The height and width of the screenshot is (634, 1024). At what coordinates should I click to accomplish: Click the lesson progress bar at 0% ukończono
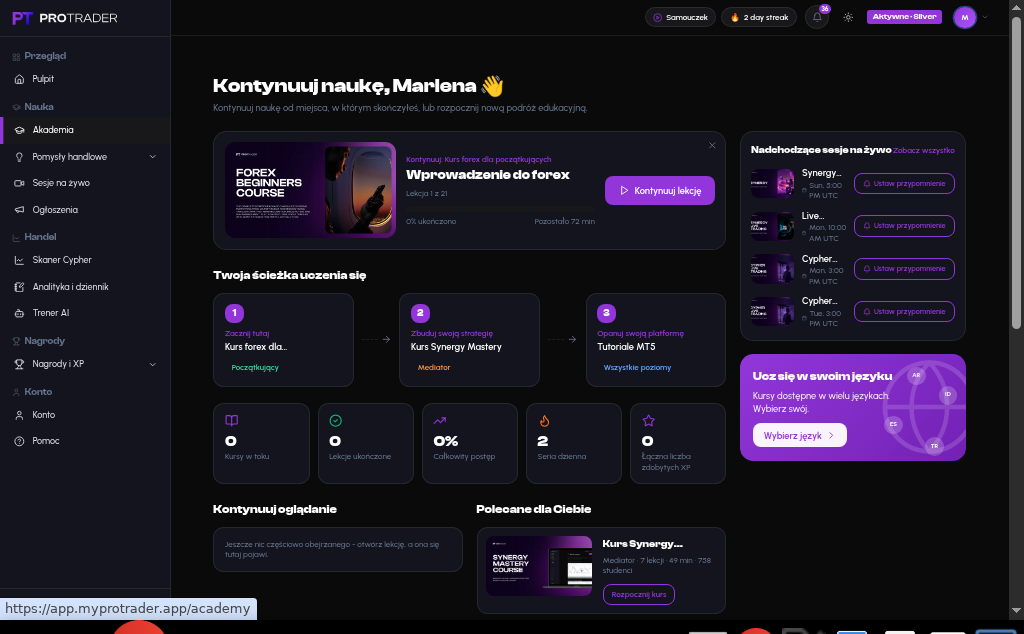pyautogui.click(x=500, y=210)
